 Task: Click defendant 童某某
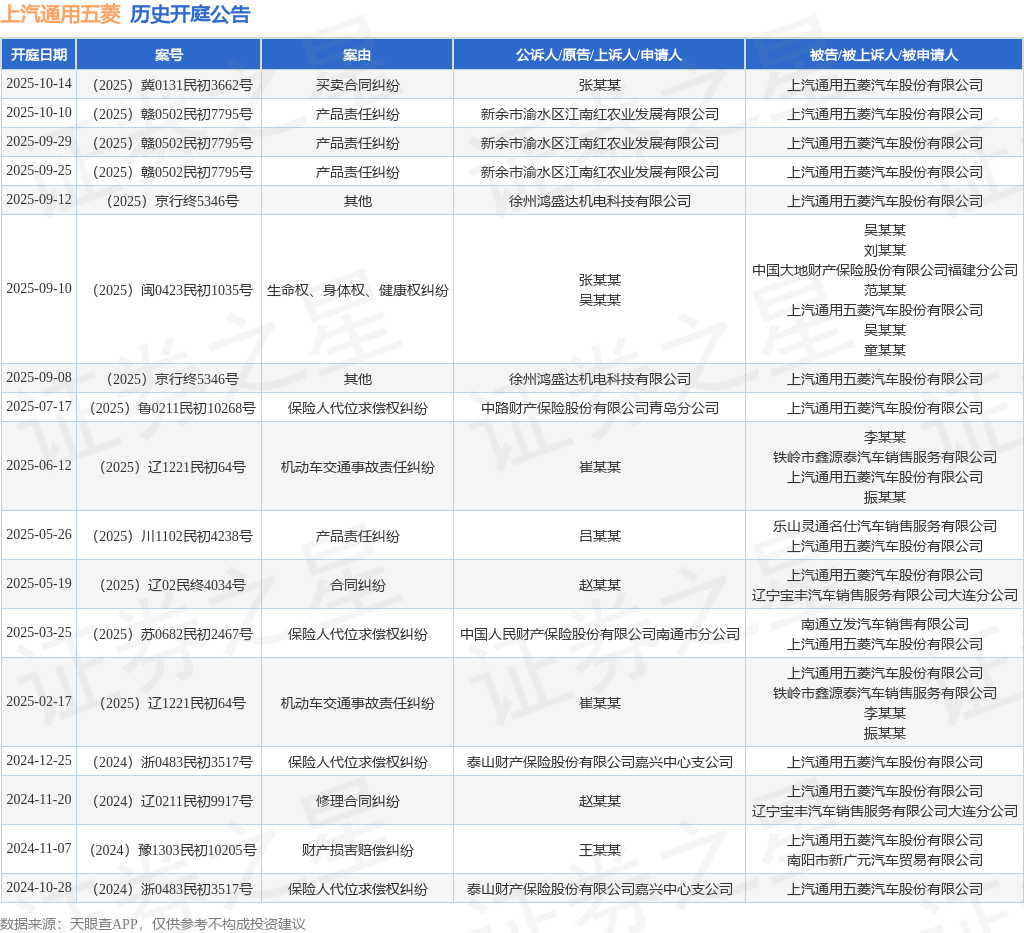click(x=884, y=350)
